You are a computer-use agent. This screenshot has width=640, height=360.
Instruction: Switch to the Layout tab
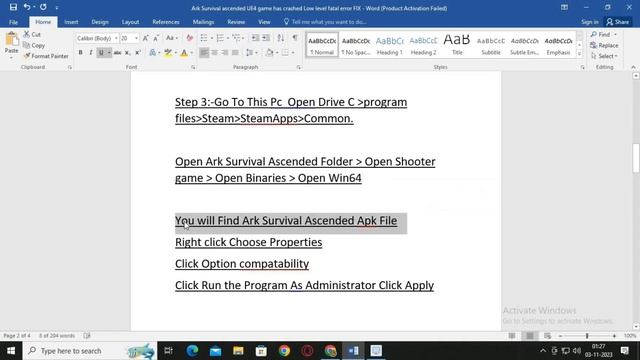click(x=130, y=22)
